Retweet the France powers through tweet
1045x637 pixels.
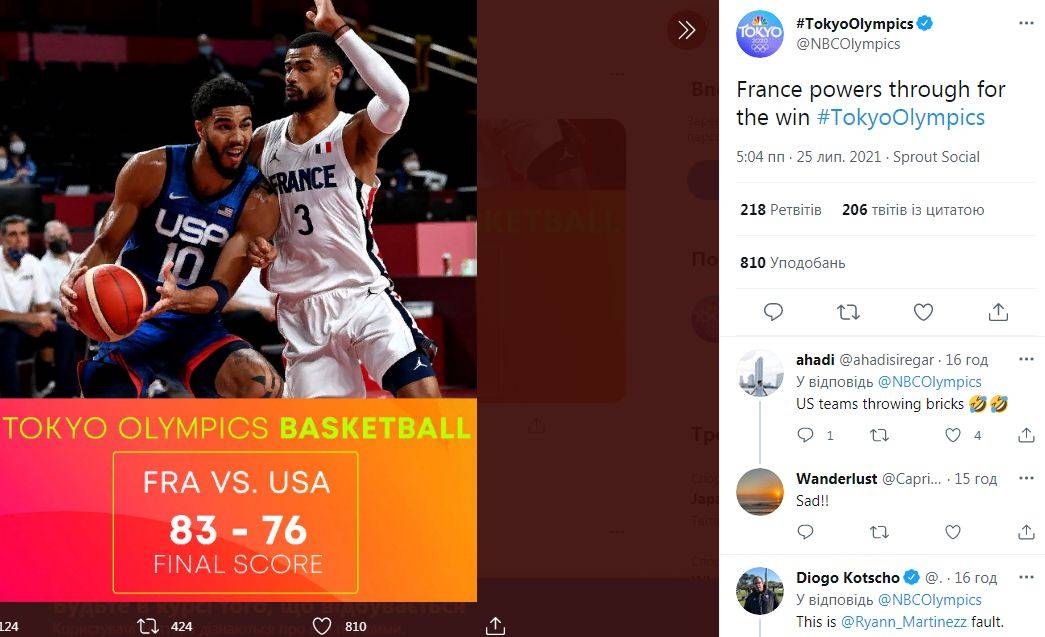[x=848, y=312]
